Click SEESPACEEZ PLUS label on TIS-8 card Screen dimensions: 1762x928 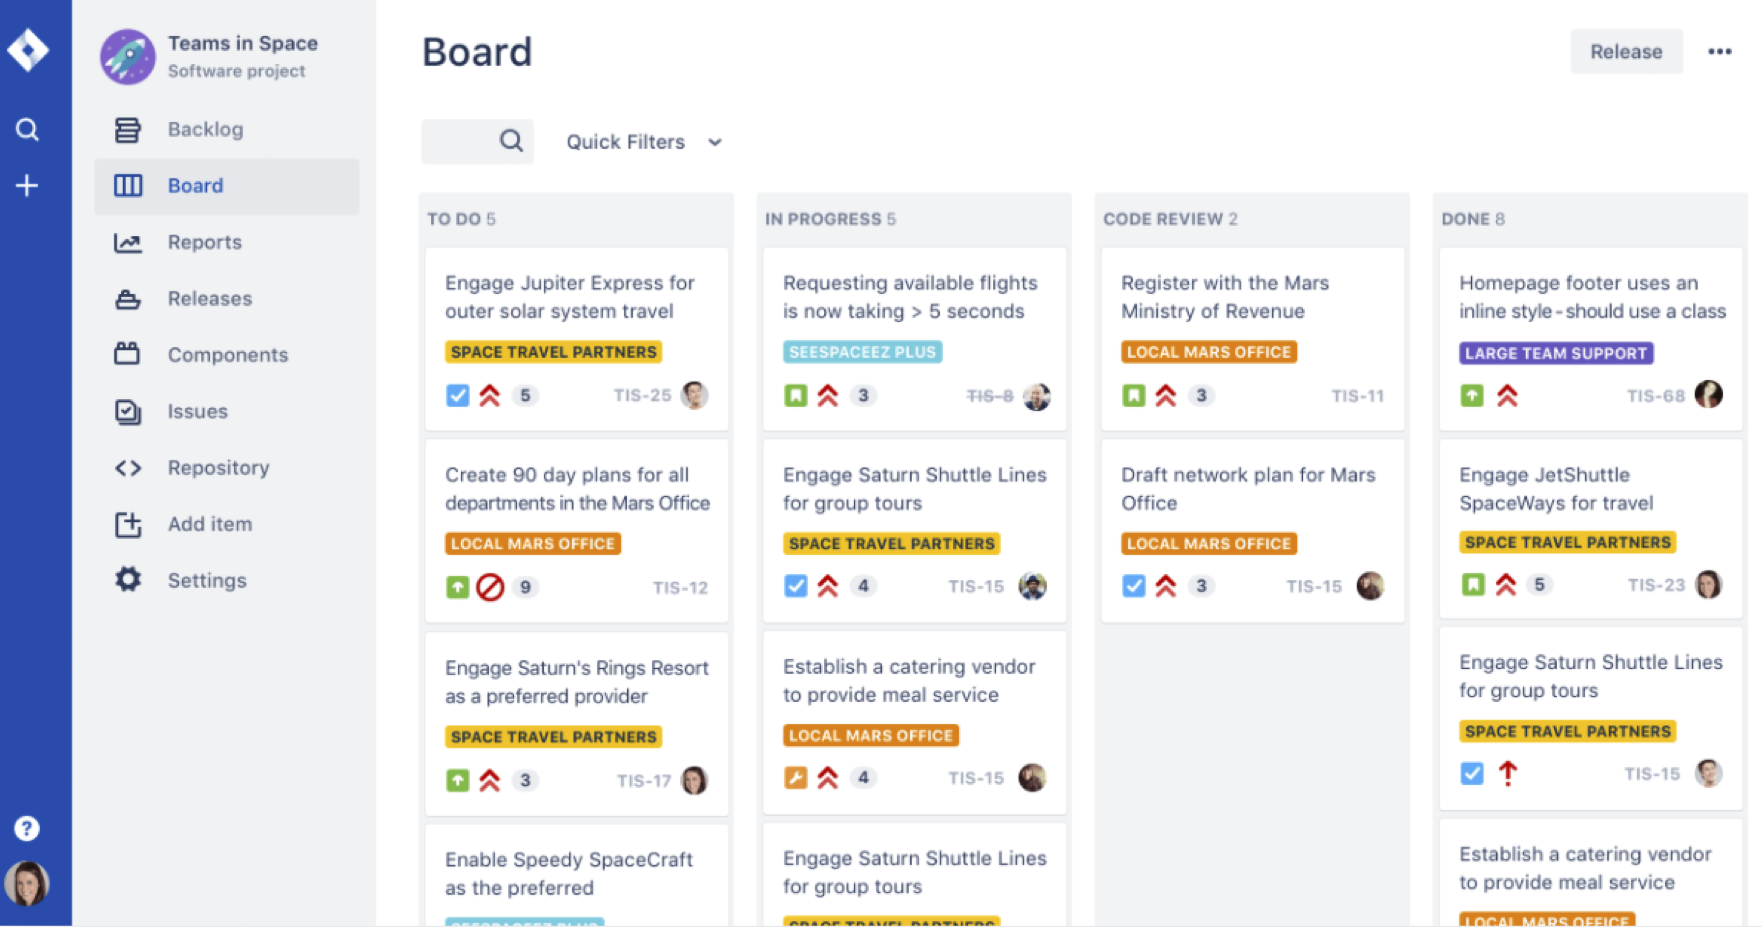pos(862,352)
